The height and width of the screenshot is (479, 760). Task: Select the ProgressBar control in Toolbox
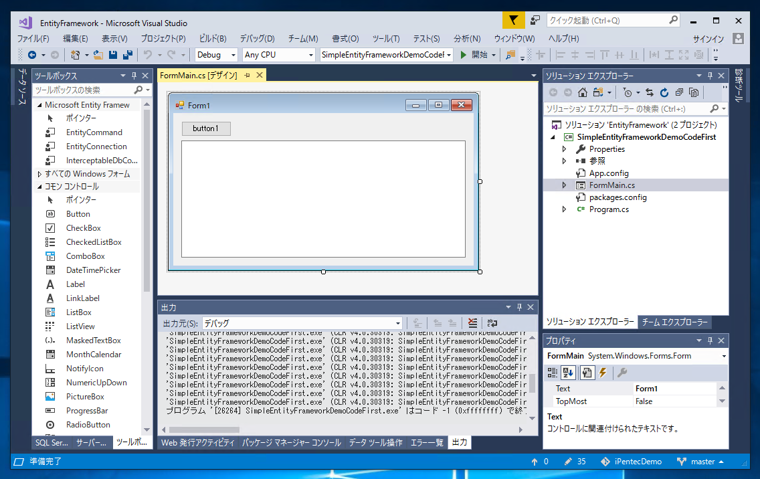pyautogui.click(x=87, y=411)
